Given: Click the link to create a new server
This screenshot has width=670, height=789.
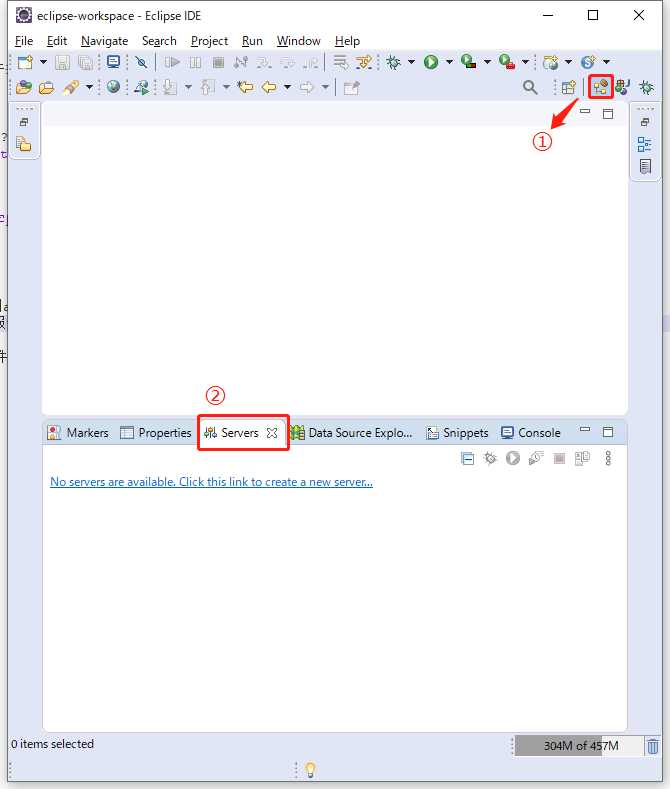Looking at the screenshot, I should coord(211,482).
